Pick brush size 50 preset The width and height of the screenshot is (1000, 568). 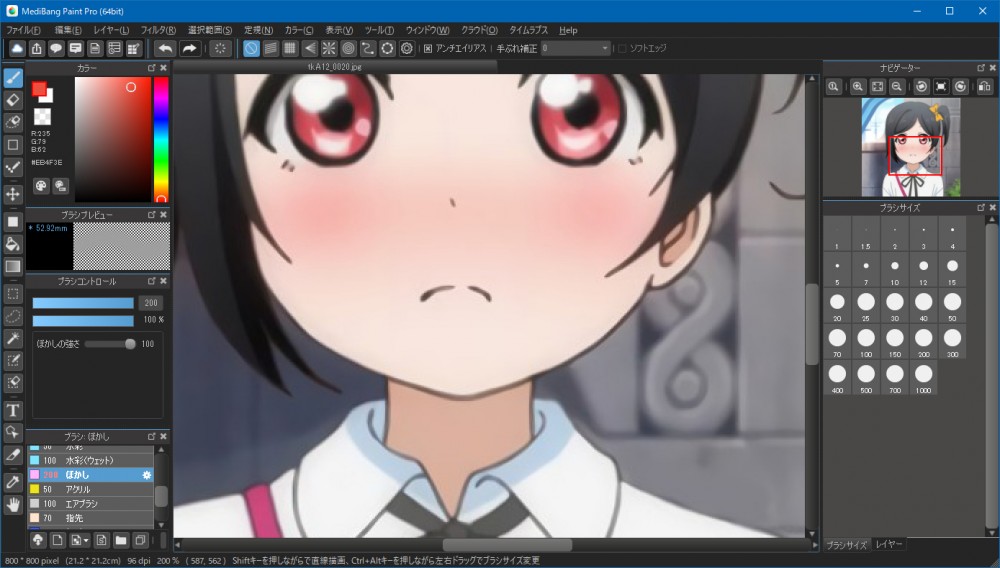(x=952, y=306)
